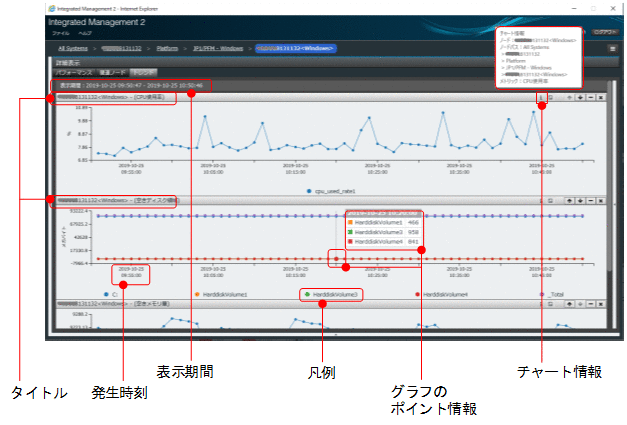Click the highlighted 131132<Windows> breadcrumb node
Viewport: 627px width, 425px height.
point(296,48)
